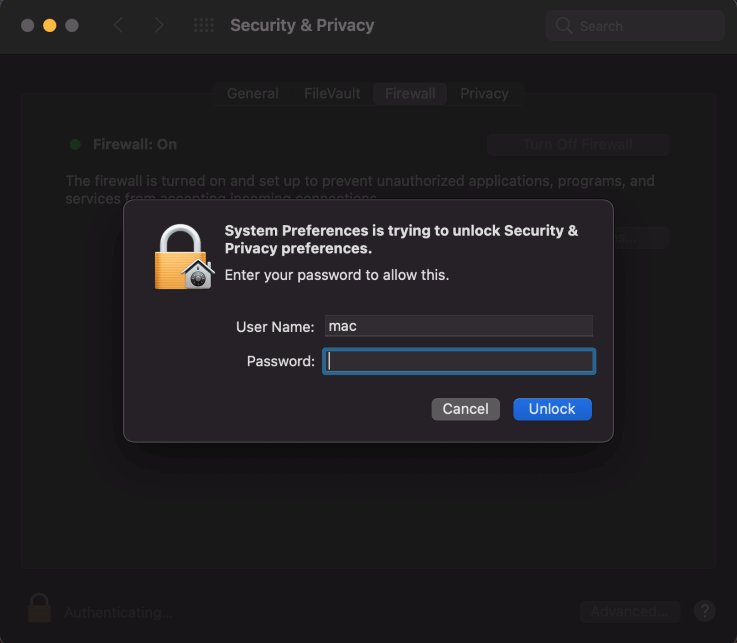The image size is (737, 643).
Task: Click the padlock icon in the authentication dialog
Action: pyautogui.click(x=184, y=257)
